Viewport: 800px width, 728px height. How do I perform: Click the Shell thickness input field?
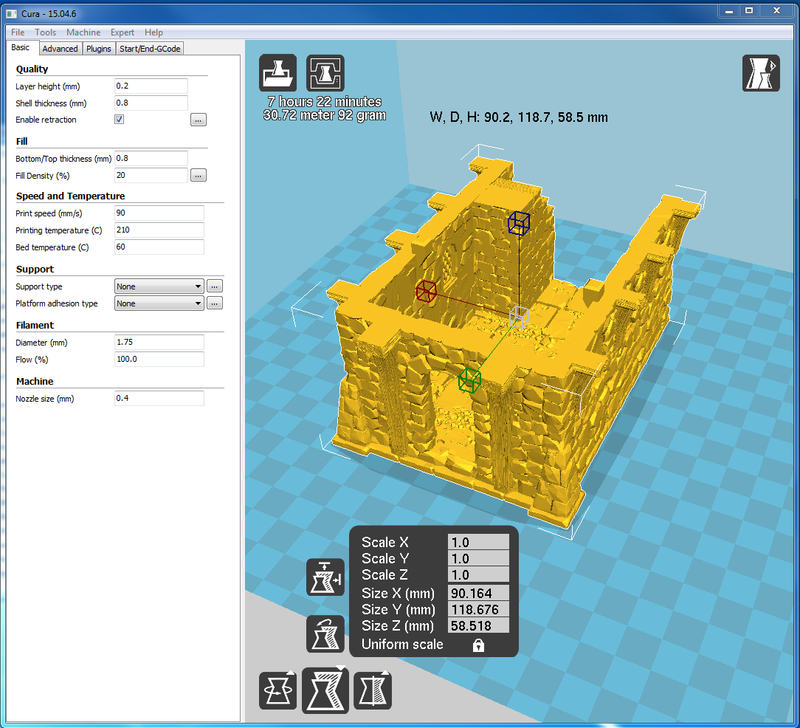pyautogui.click(x=151, y=103)
